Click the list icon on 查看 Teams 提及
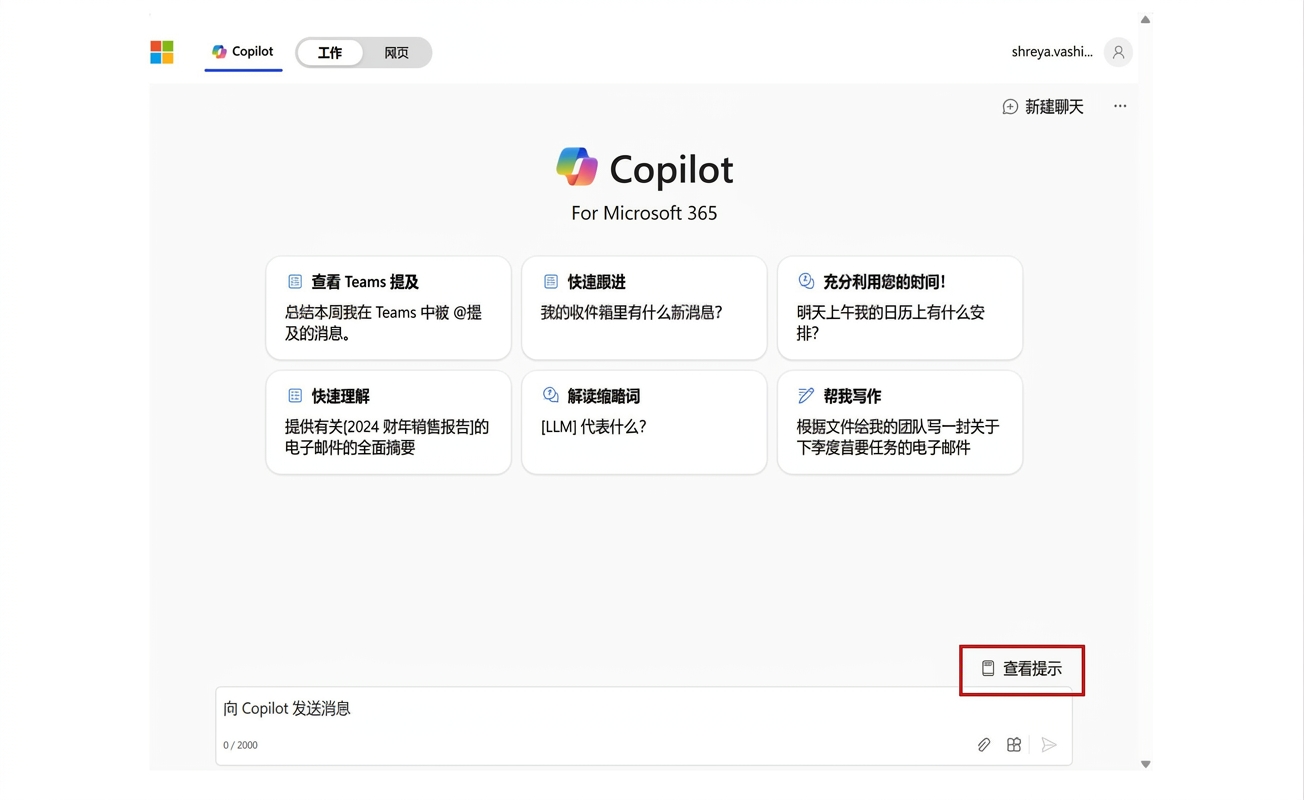Image resolution: width=1304 pixels, height=800 pixels. 295,282
